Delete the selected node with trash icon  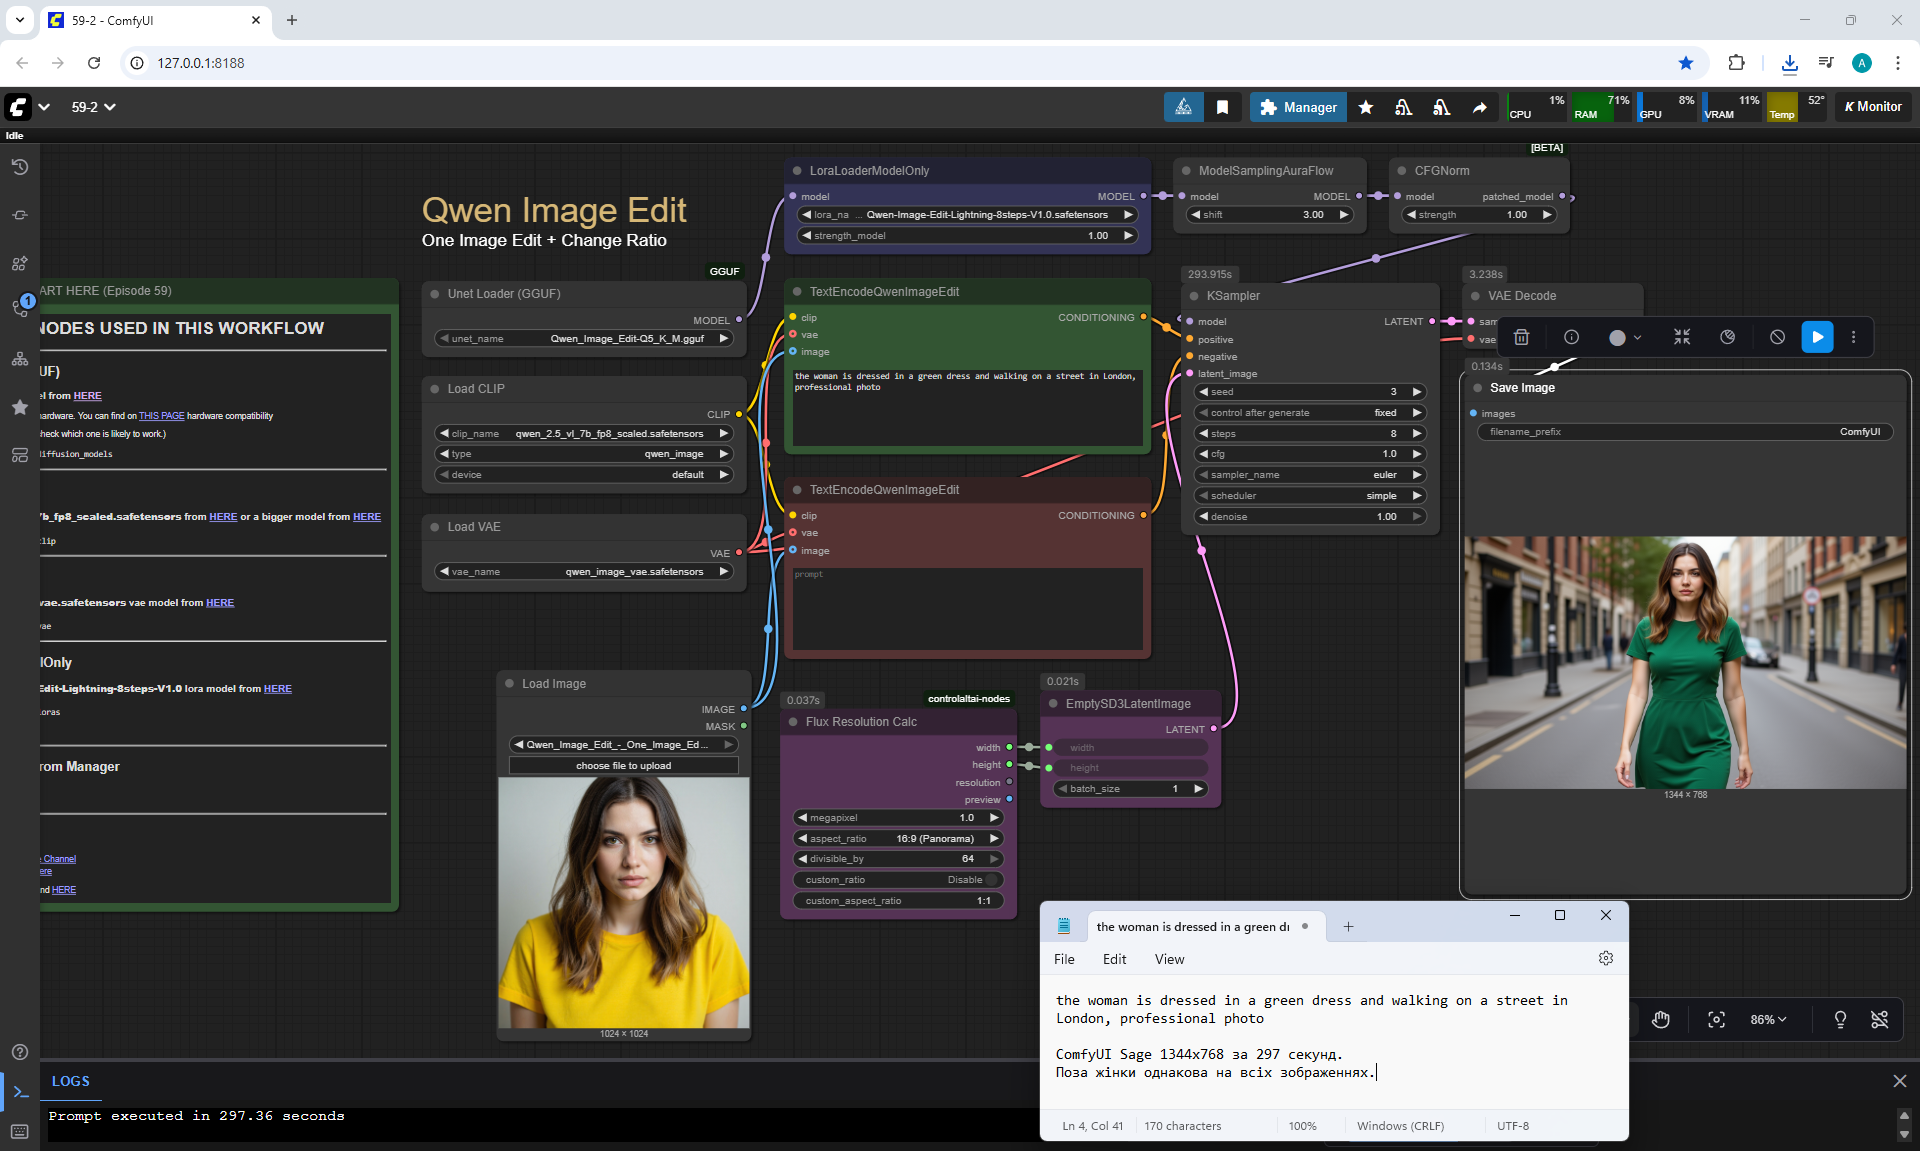1521,338
